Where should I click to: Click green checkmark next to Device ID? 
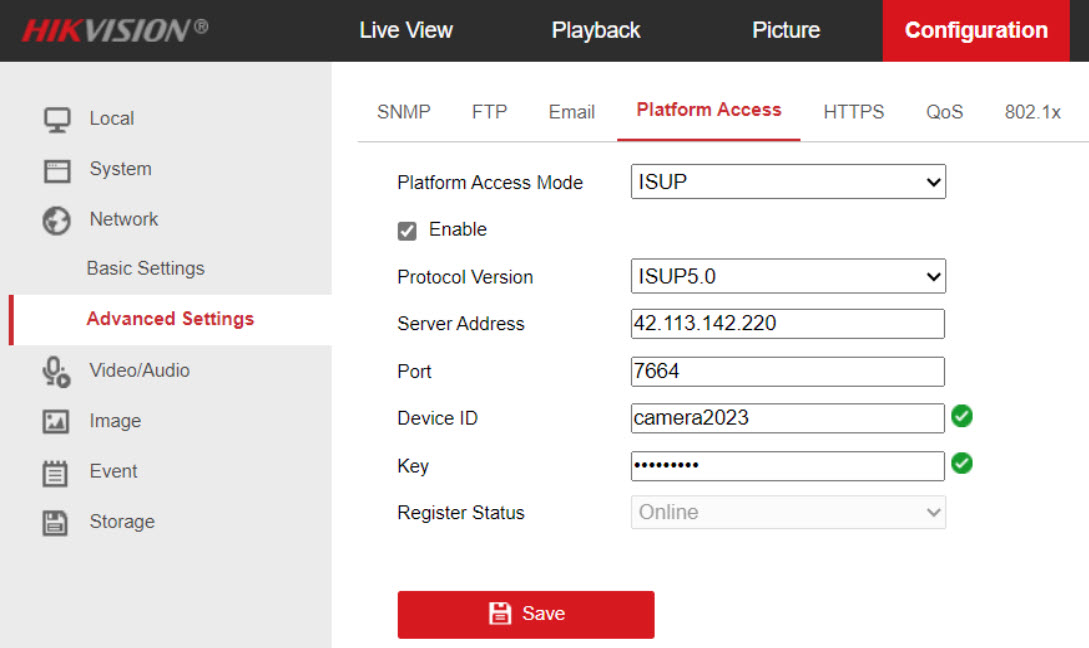point(962,417)
